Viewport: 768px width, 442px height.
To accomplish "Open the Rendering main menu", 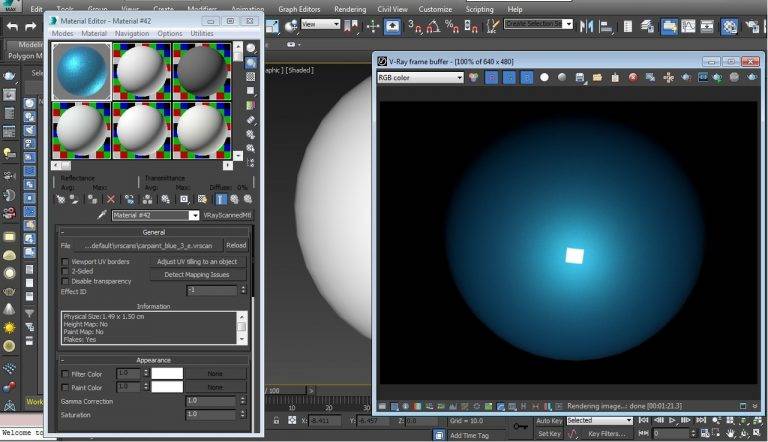I will pos(350,9).
